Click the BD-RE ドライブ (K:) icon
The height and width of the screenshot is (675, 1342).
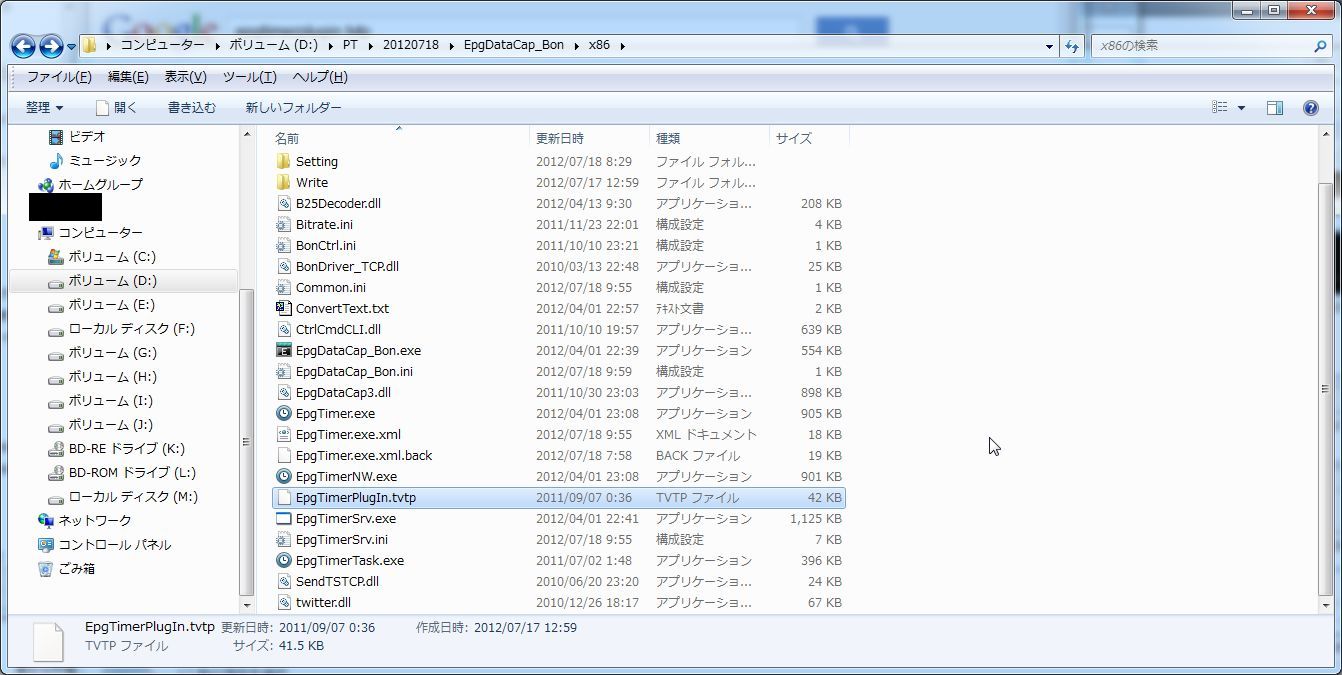[56, 449]
